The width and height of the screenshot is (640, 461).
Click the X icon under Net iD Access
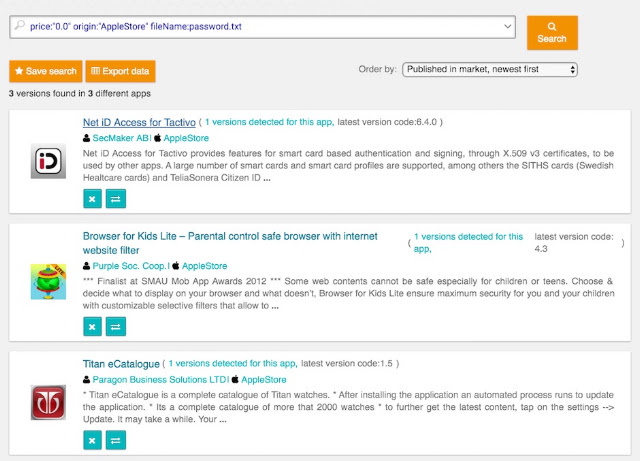pyautogui.click(x=92, y=199)
